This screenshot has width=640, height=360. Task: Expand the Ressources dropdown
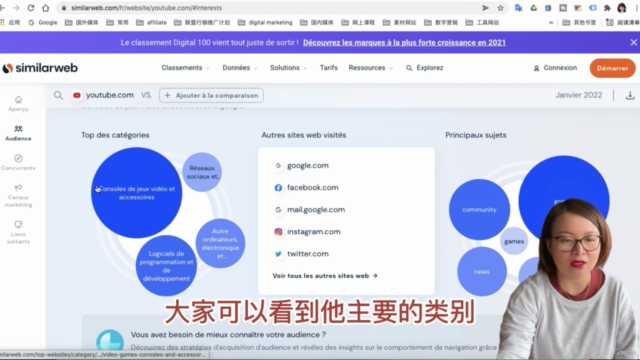tap(371, 68)
